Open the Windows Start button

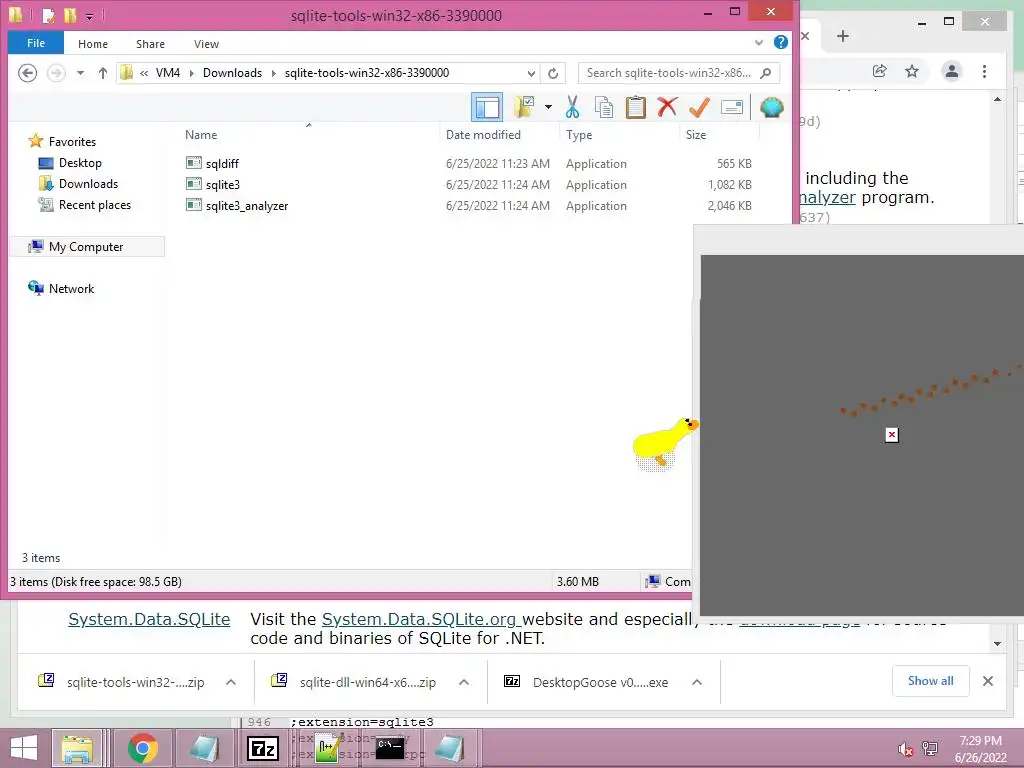click(24, 748)
